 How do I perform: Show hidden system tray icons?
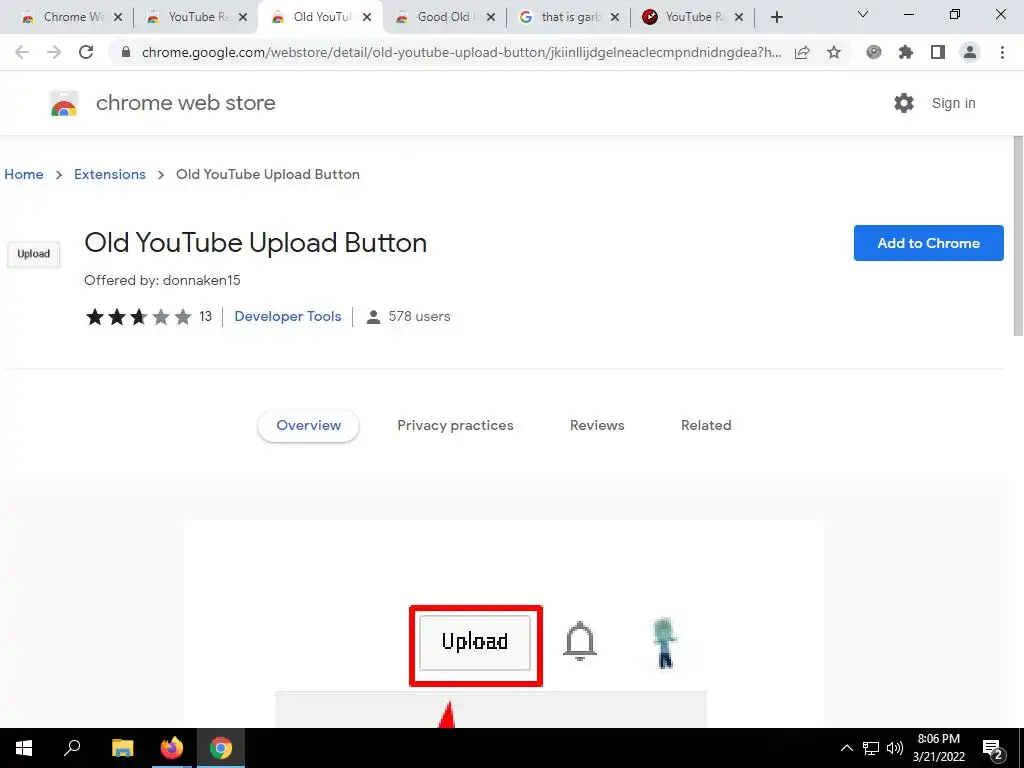(x=846, y=748)
